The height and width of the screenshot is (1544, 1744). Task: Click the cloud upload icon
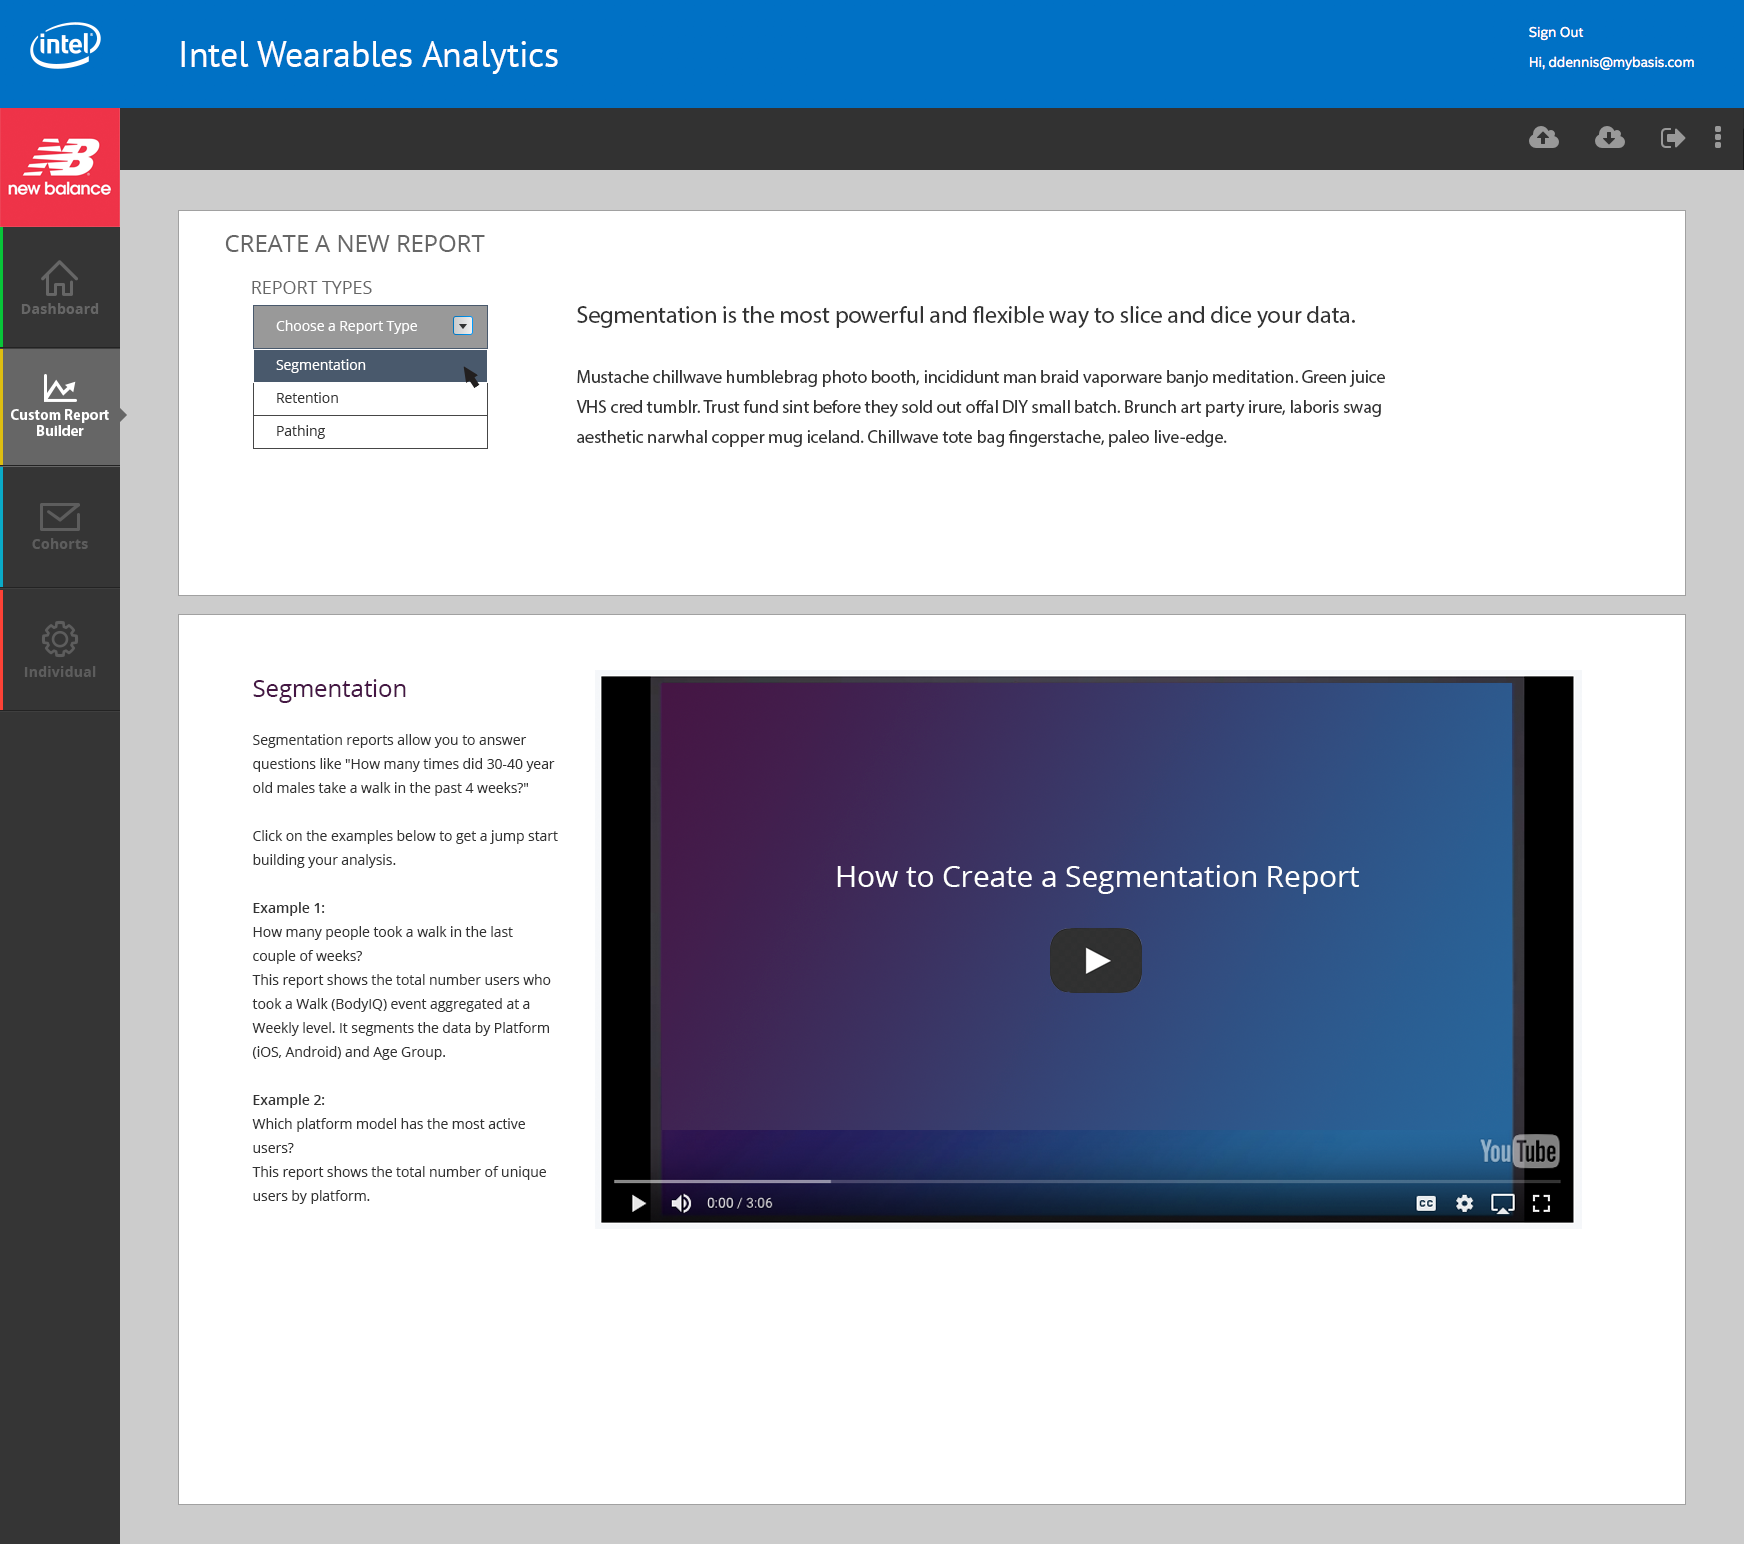(x=1544, y=137)
